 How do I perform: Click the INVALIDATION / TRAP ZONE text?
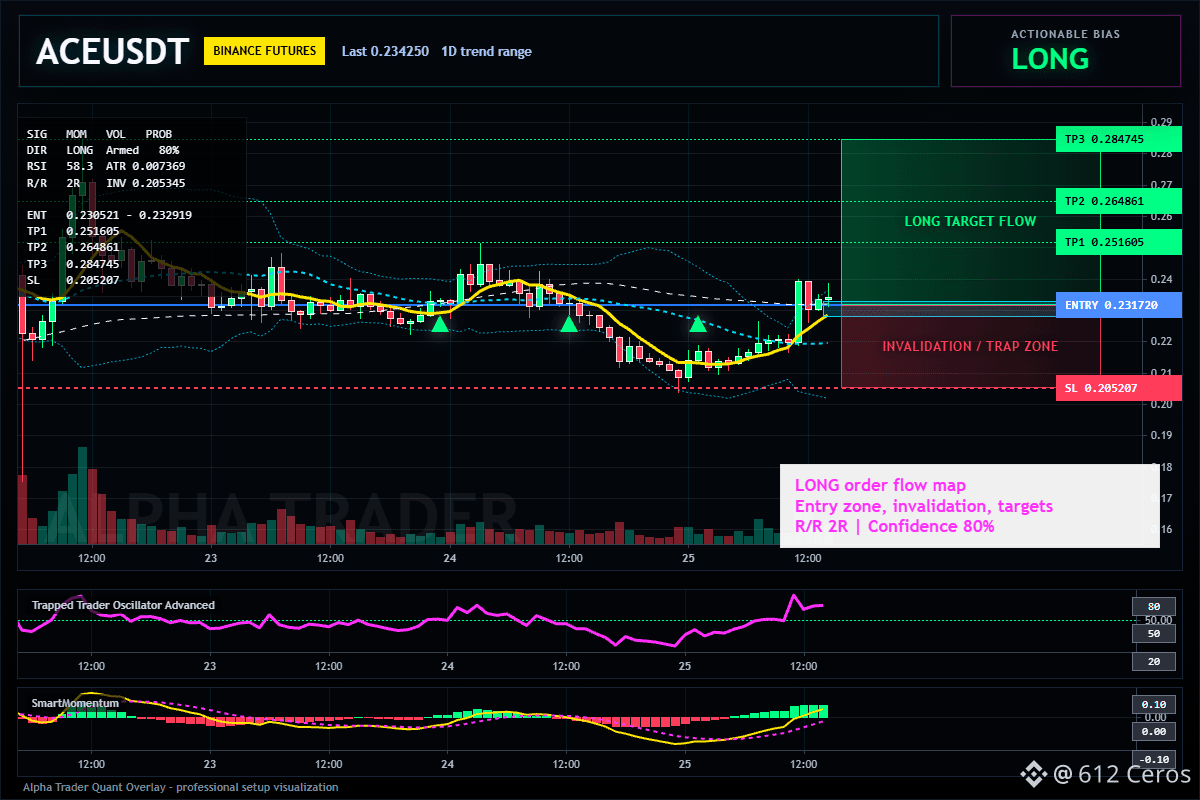point(970,346)
